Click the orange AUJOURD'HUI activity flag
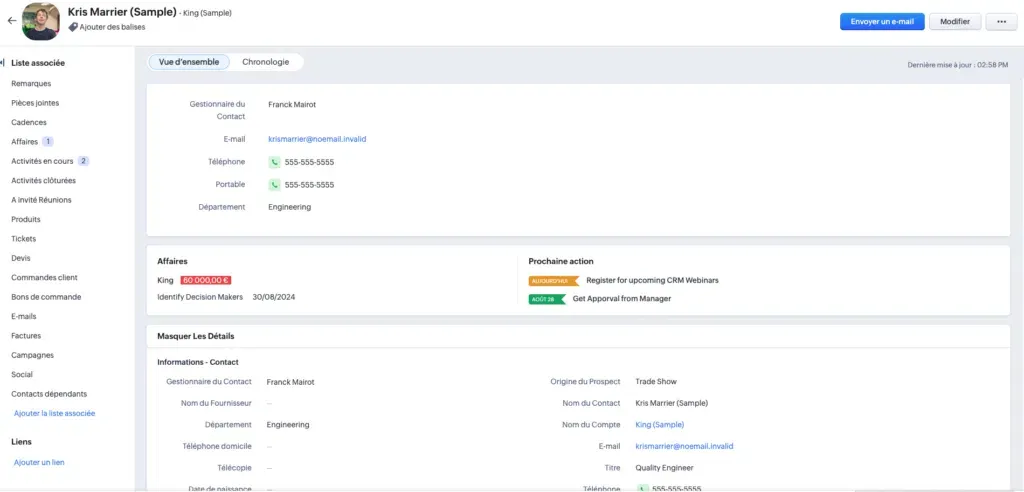This screenshot has width=1024, height=492. (x=553, y=281)
